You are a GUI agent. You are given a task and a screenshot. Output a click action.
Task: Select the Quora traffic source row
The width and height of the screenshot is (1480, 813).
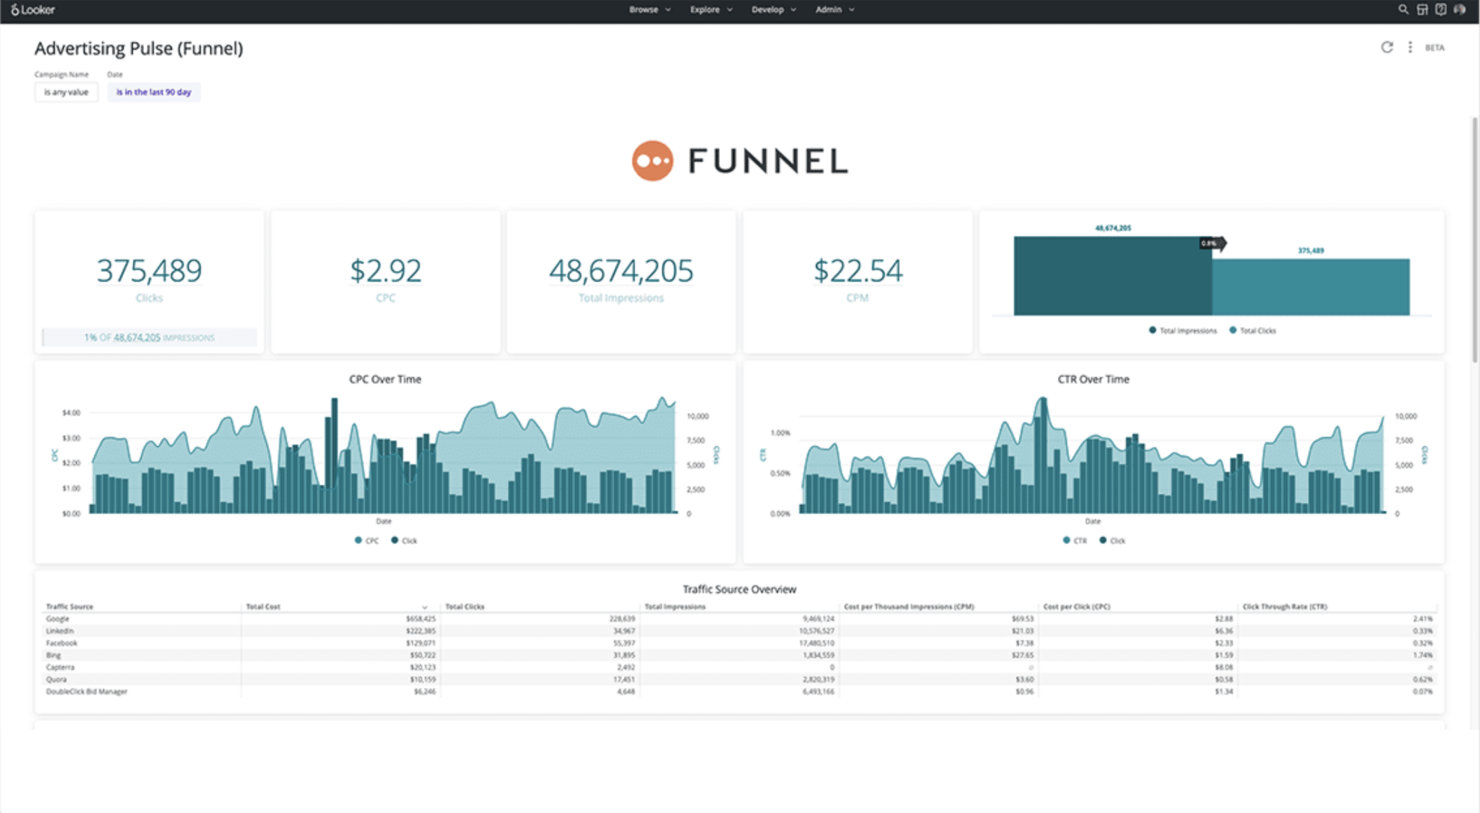740,679
